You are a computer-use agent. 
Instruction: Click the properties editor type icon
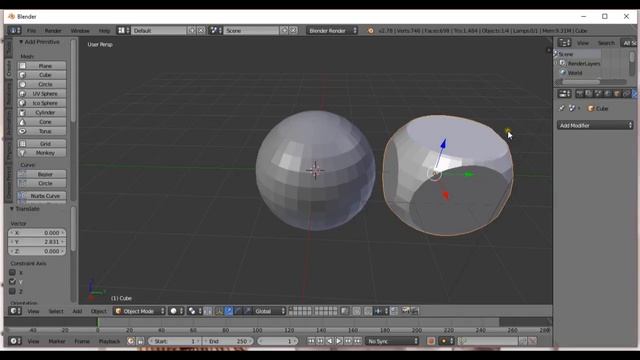(x=564, y=94)
